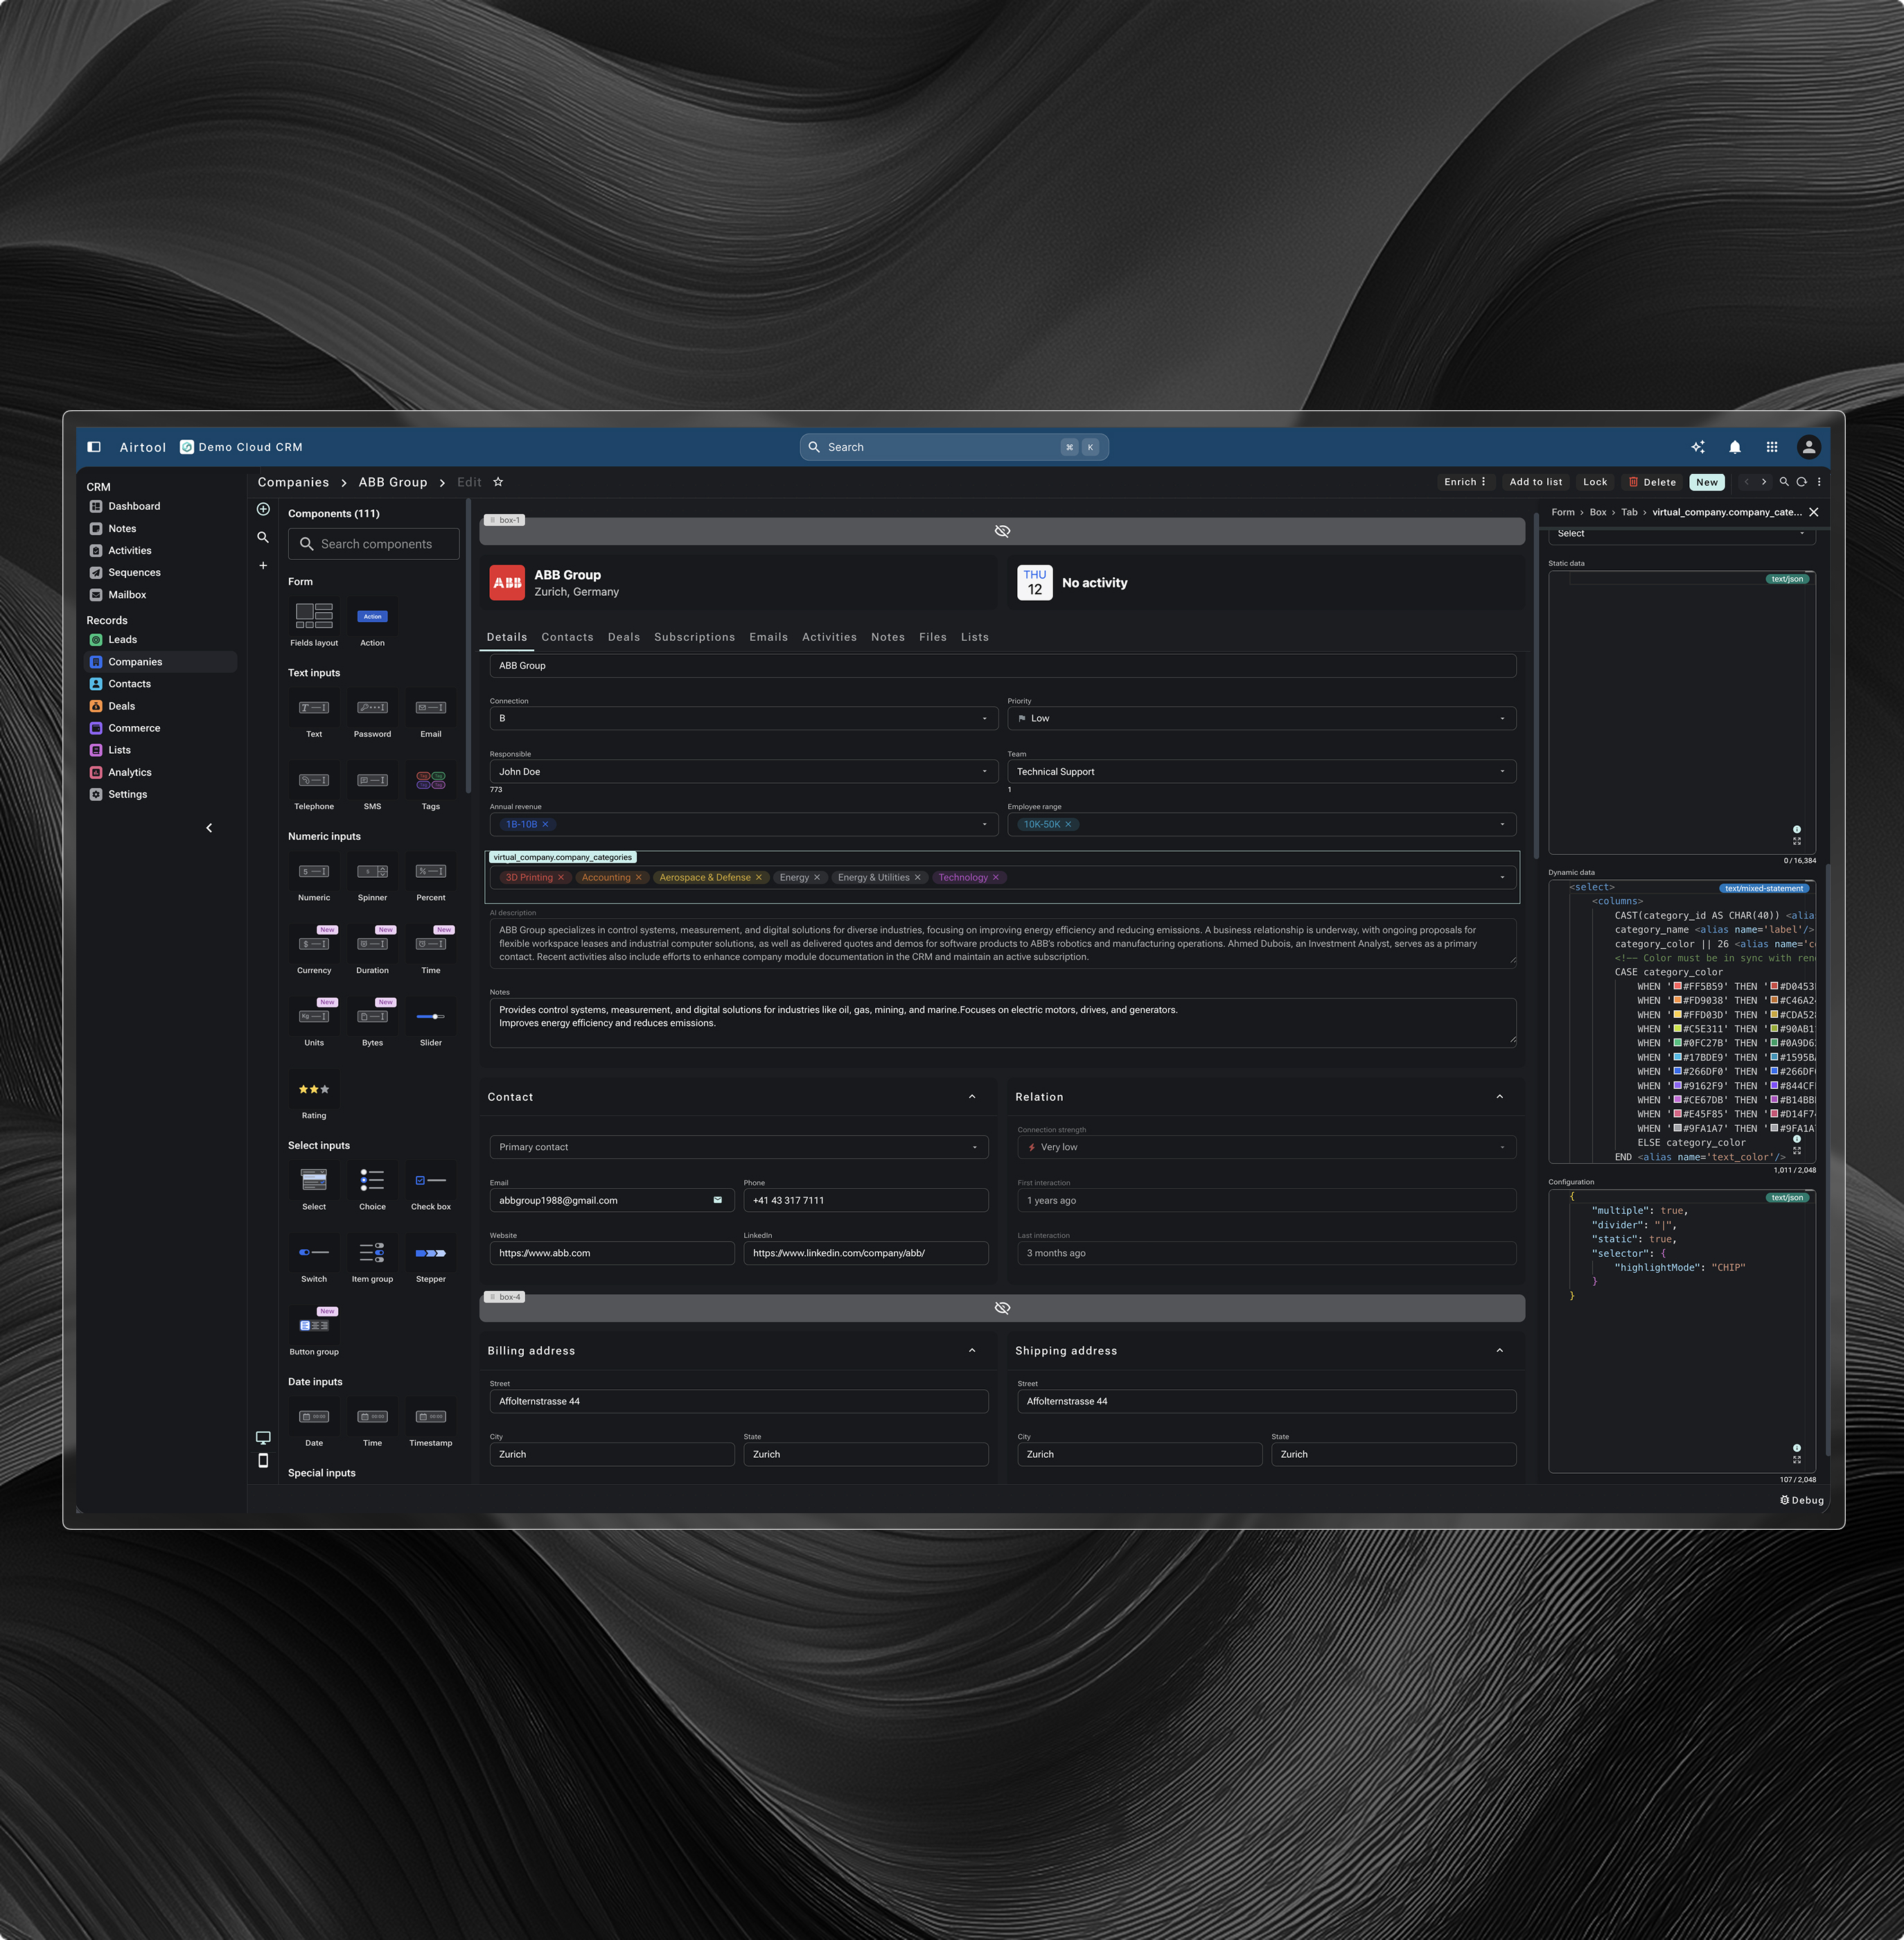
Task: Click the AI sparkle icon in header
Action: click(1697, 447)
